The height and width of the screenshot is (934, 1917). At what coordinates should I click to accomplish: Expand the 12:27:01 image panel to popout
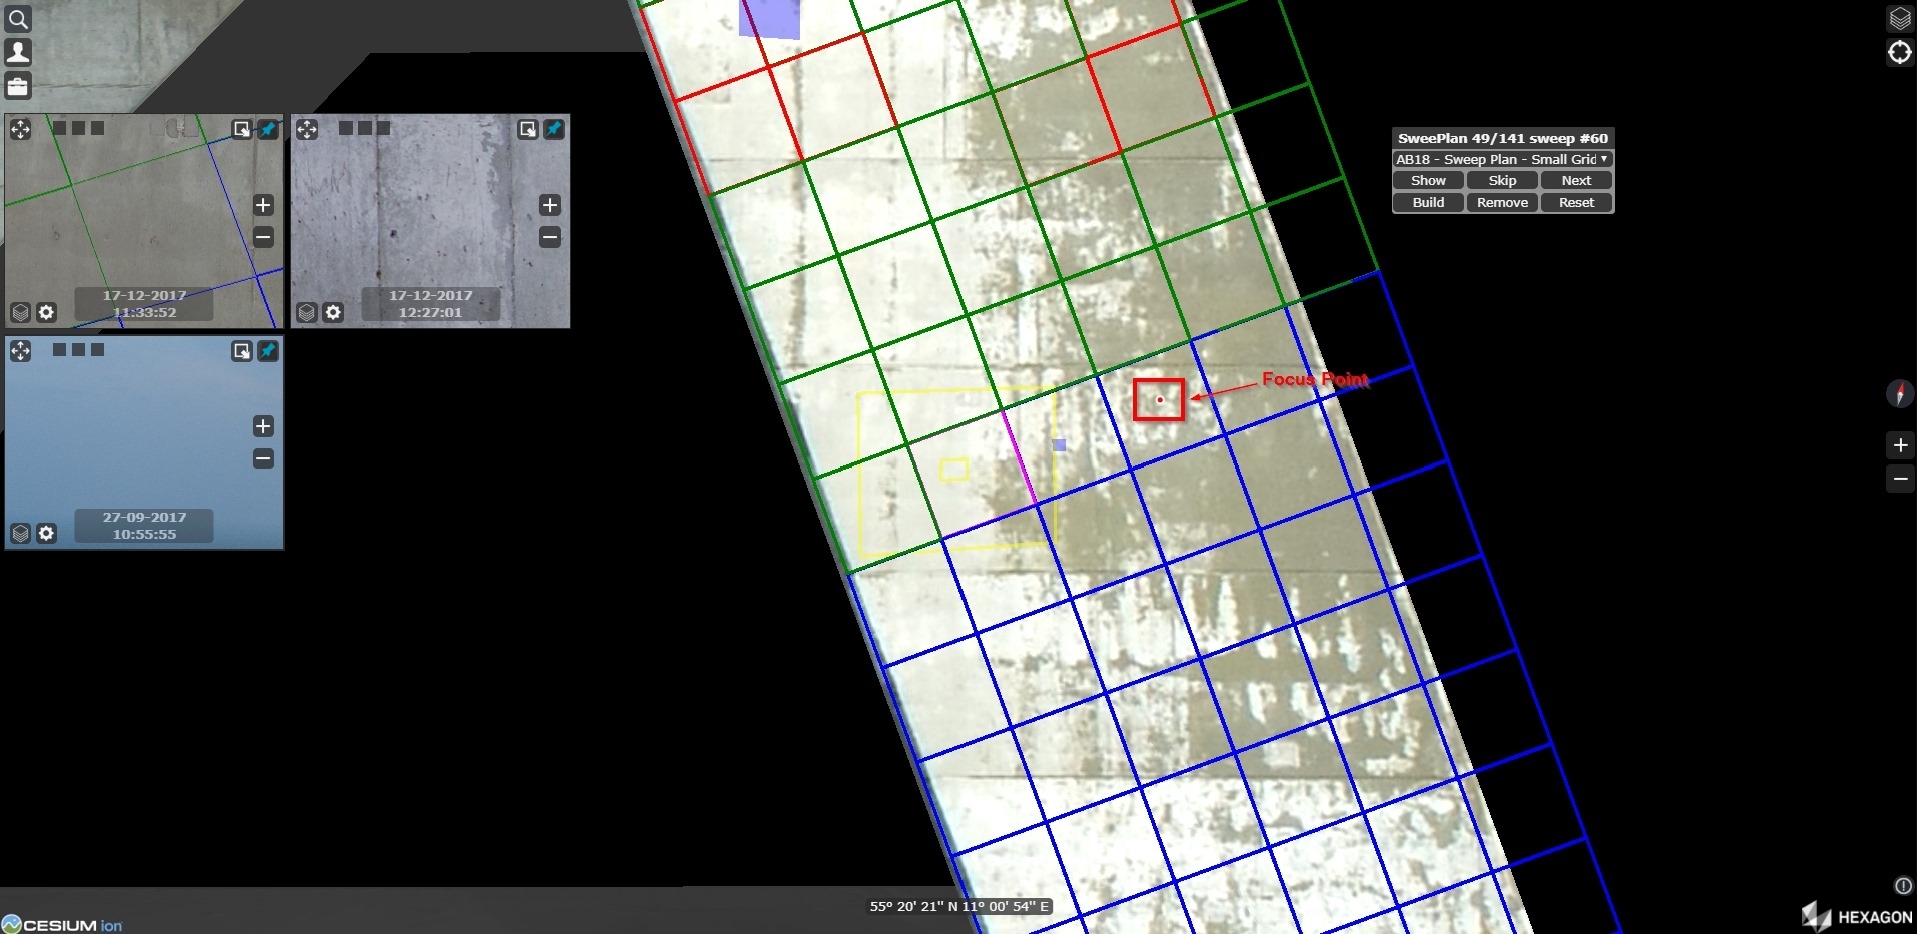pyautogui.click(x=527, y=129)
